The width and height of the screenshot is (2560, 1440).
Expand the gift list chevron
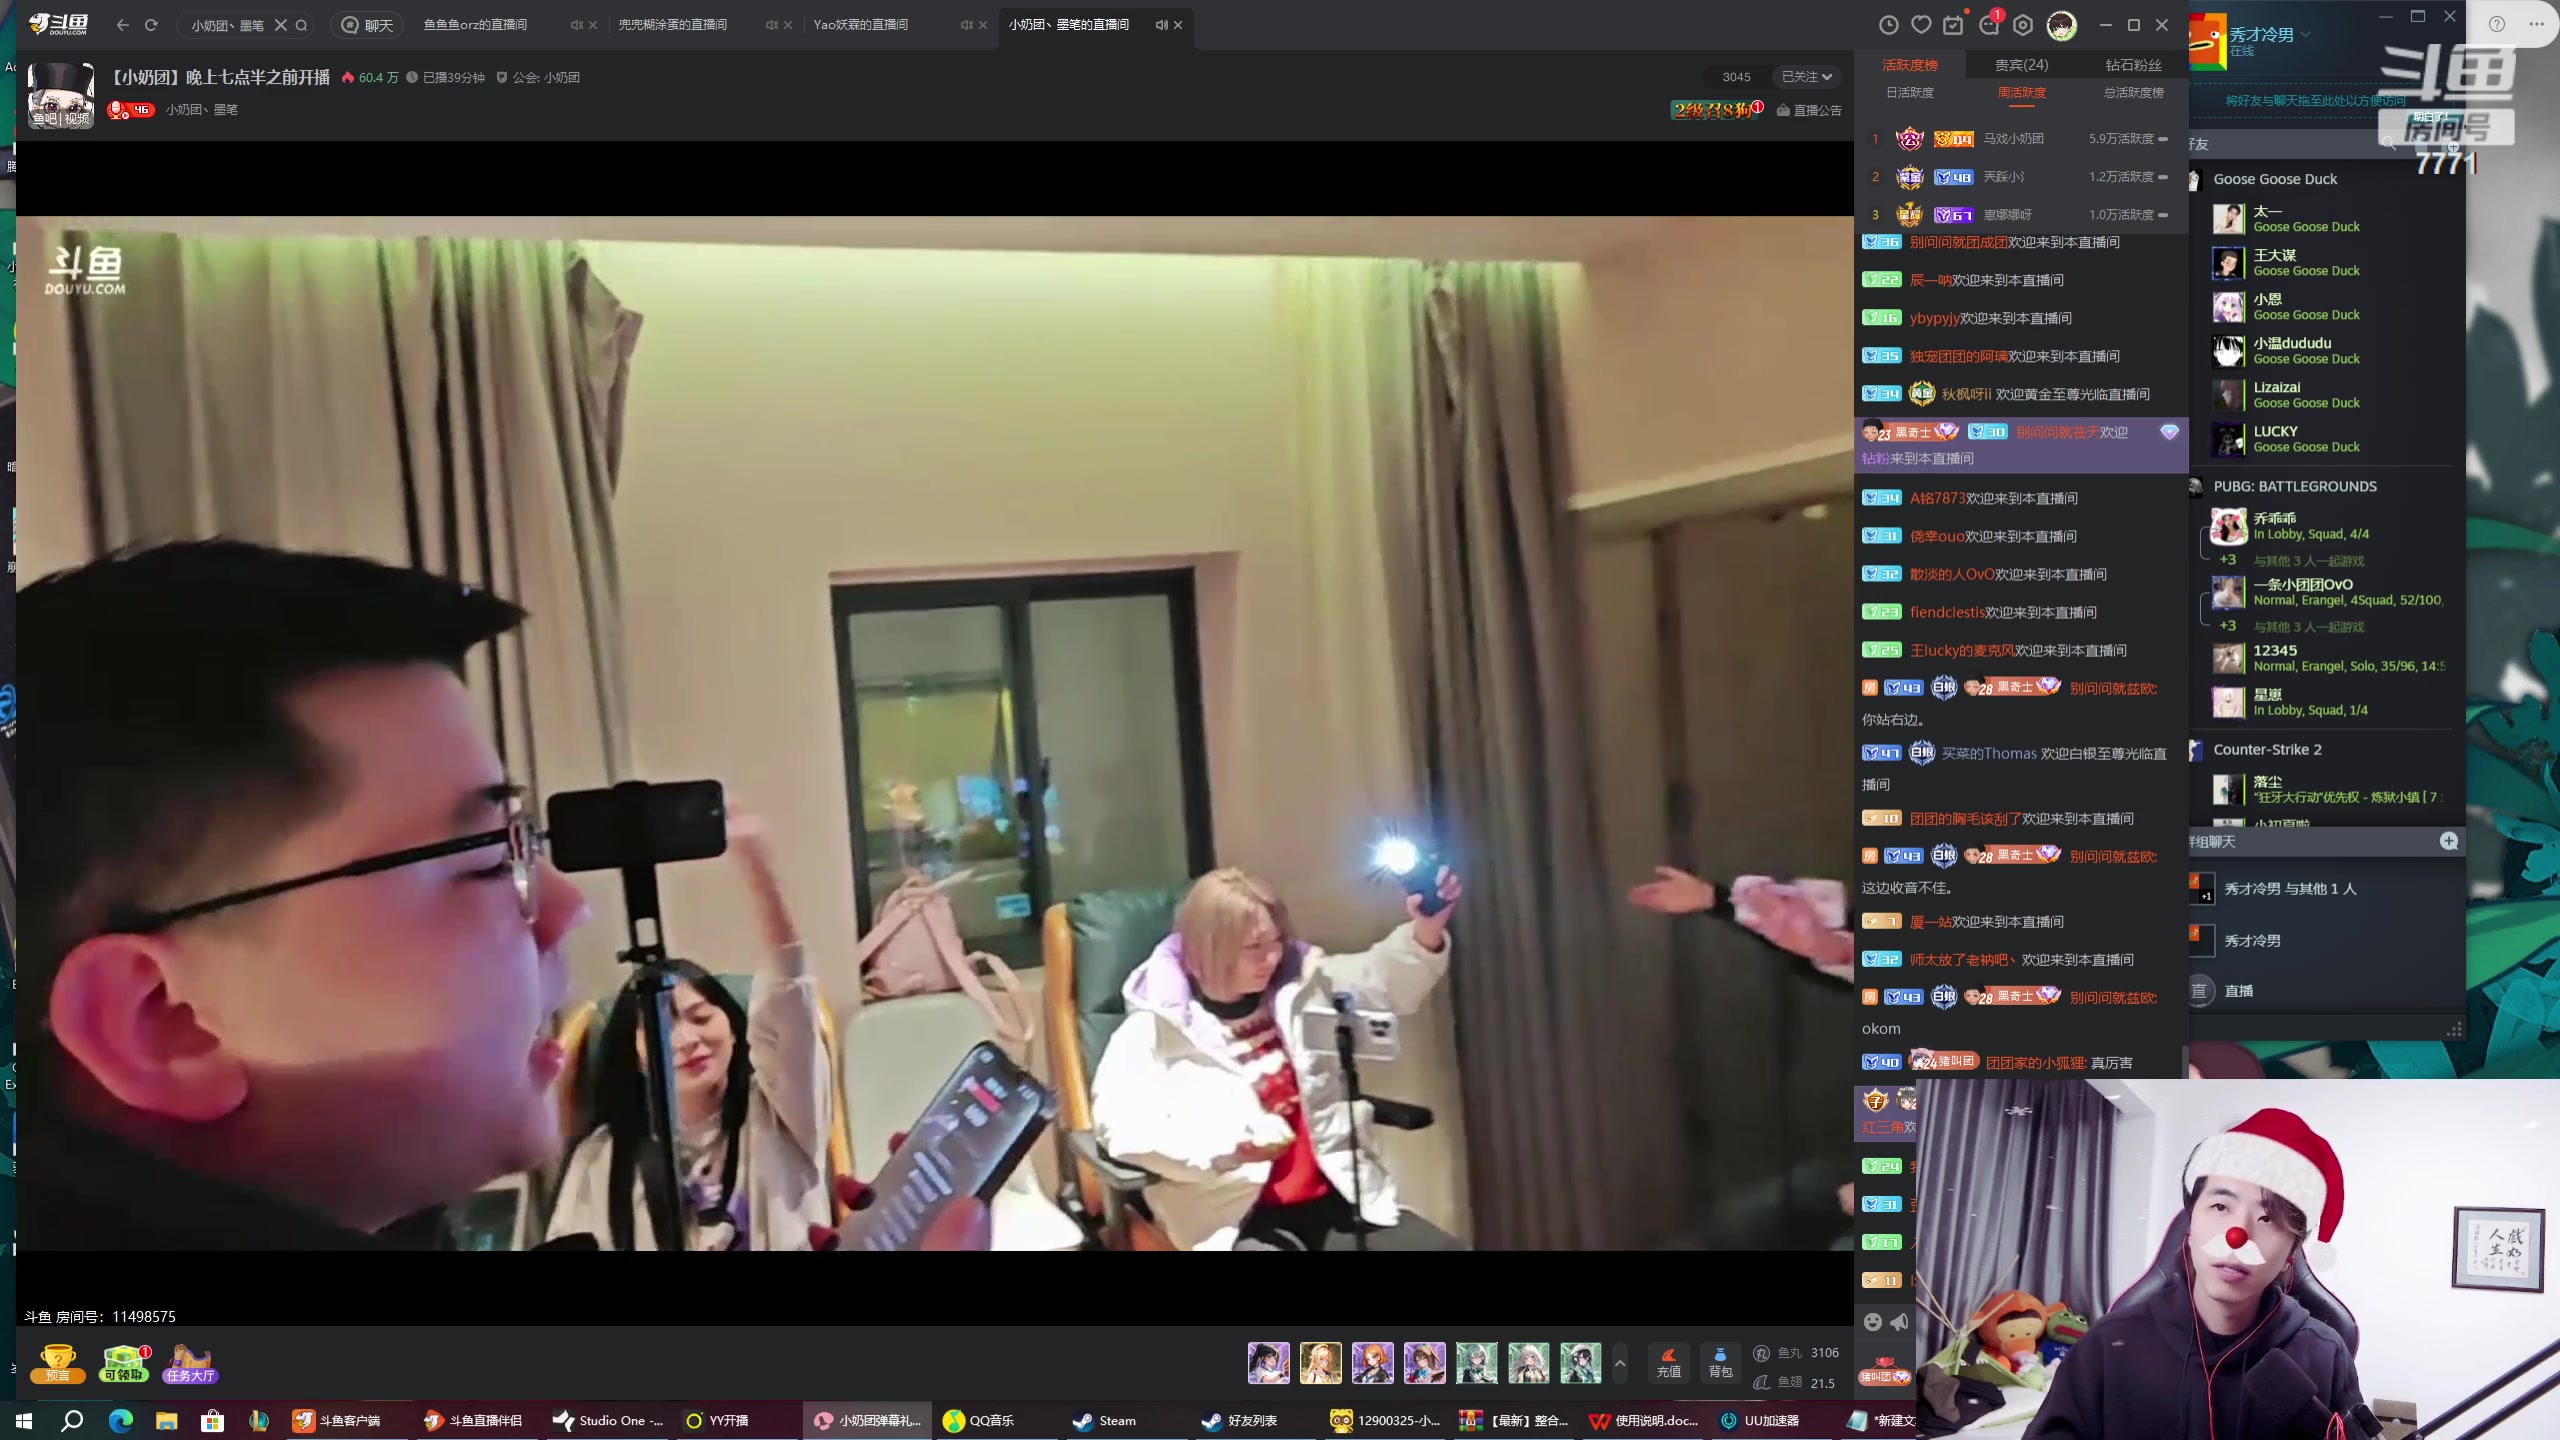[1620, 1362]
